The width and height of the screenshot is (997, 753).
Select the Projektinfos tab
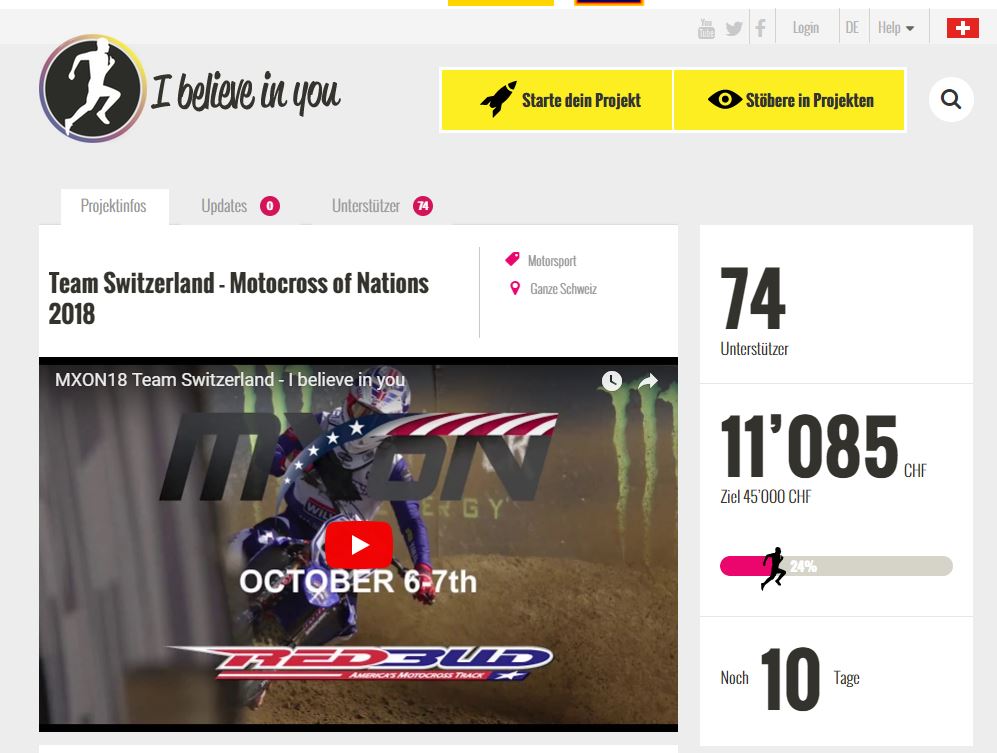click(x=114, y=206)
